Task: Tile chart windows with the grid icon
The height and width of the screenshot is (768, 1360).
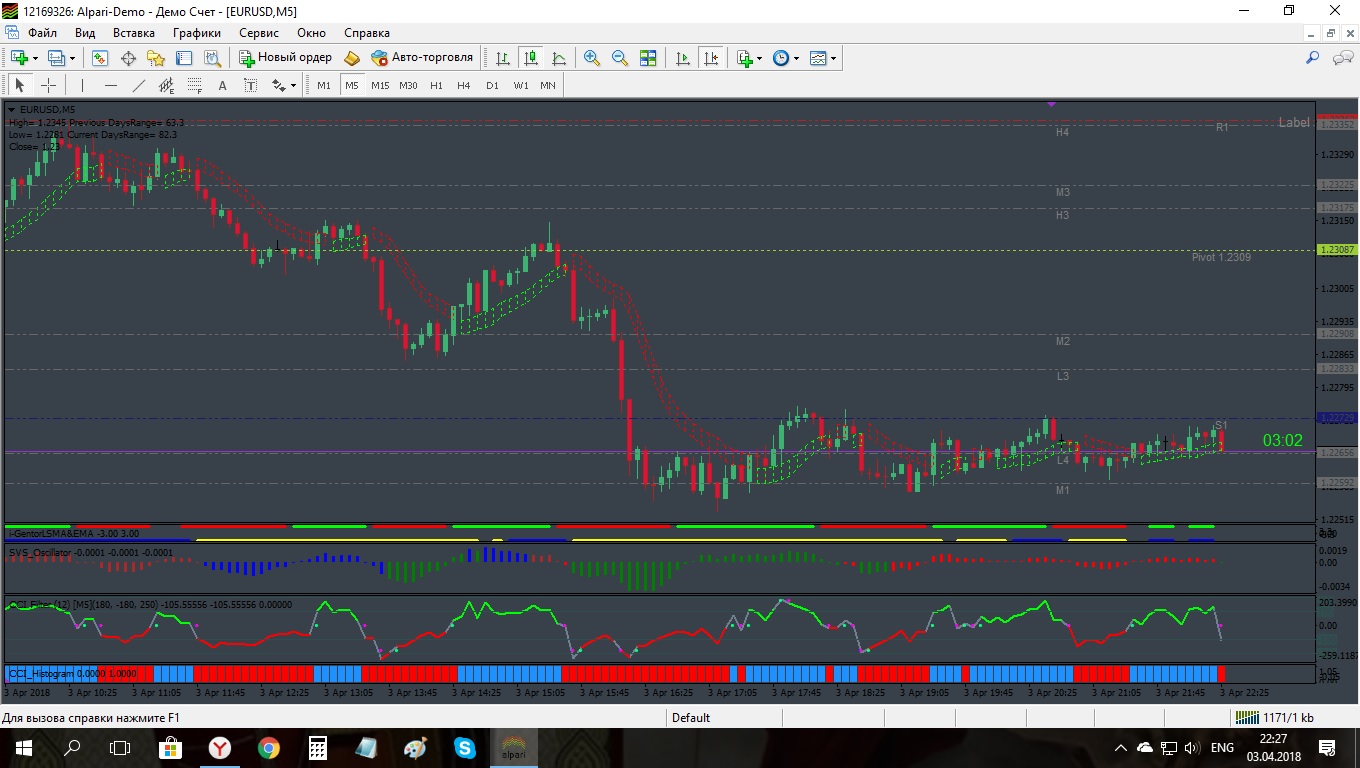Action: 648,58
